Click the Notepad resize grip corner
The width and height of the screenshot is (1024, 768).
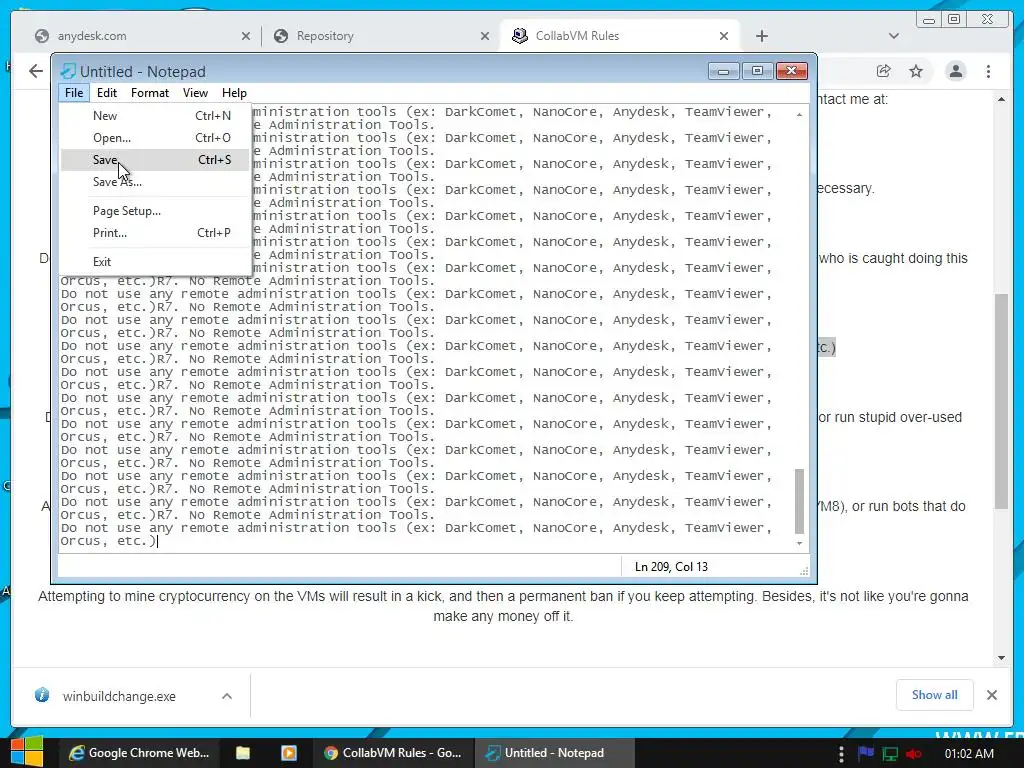pyautogui.click(x=804, y=571)
